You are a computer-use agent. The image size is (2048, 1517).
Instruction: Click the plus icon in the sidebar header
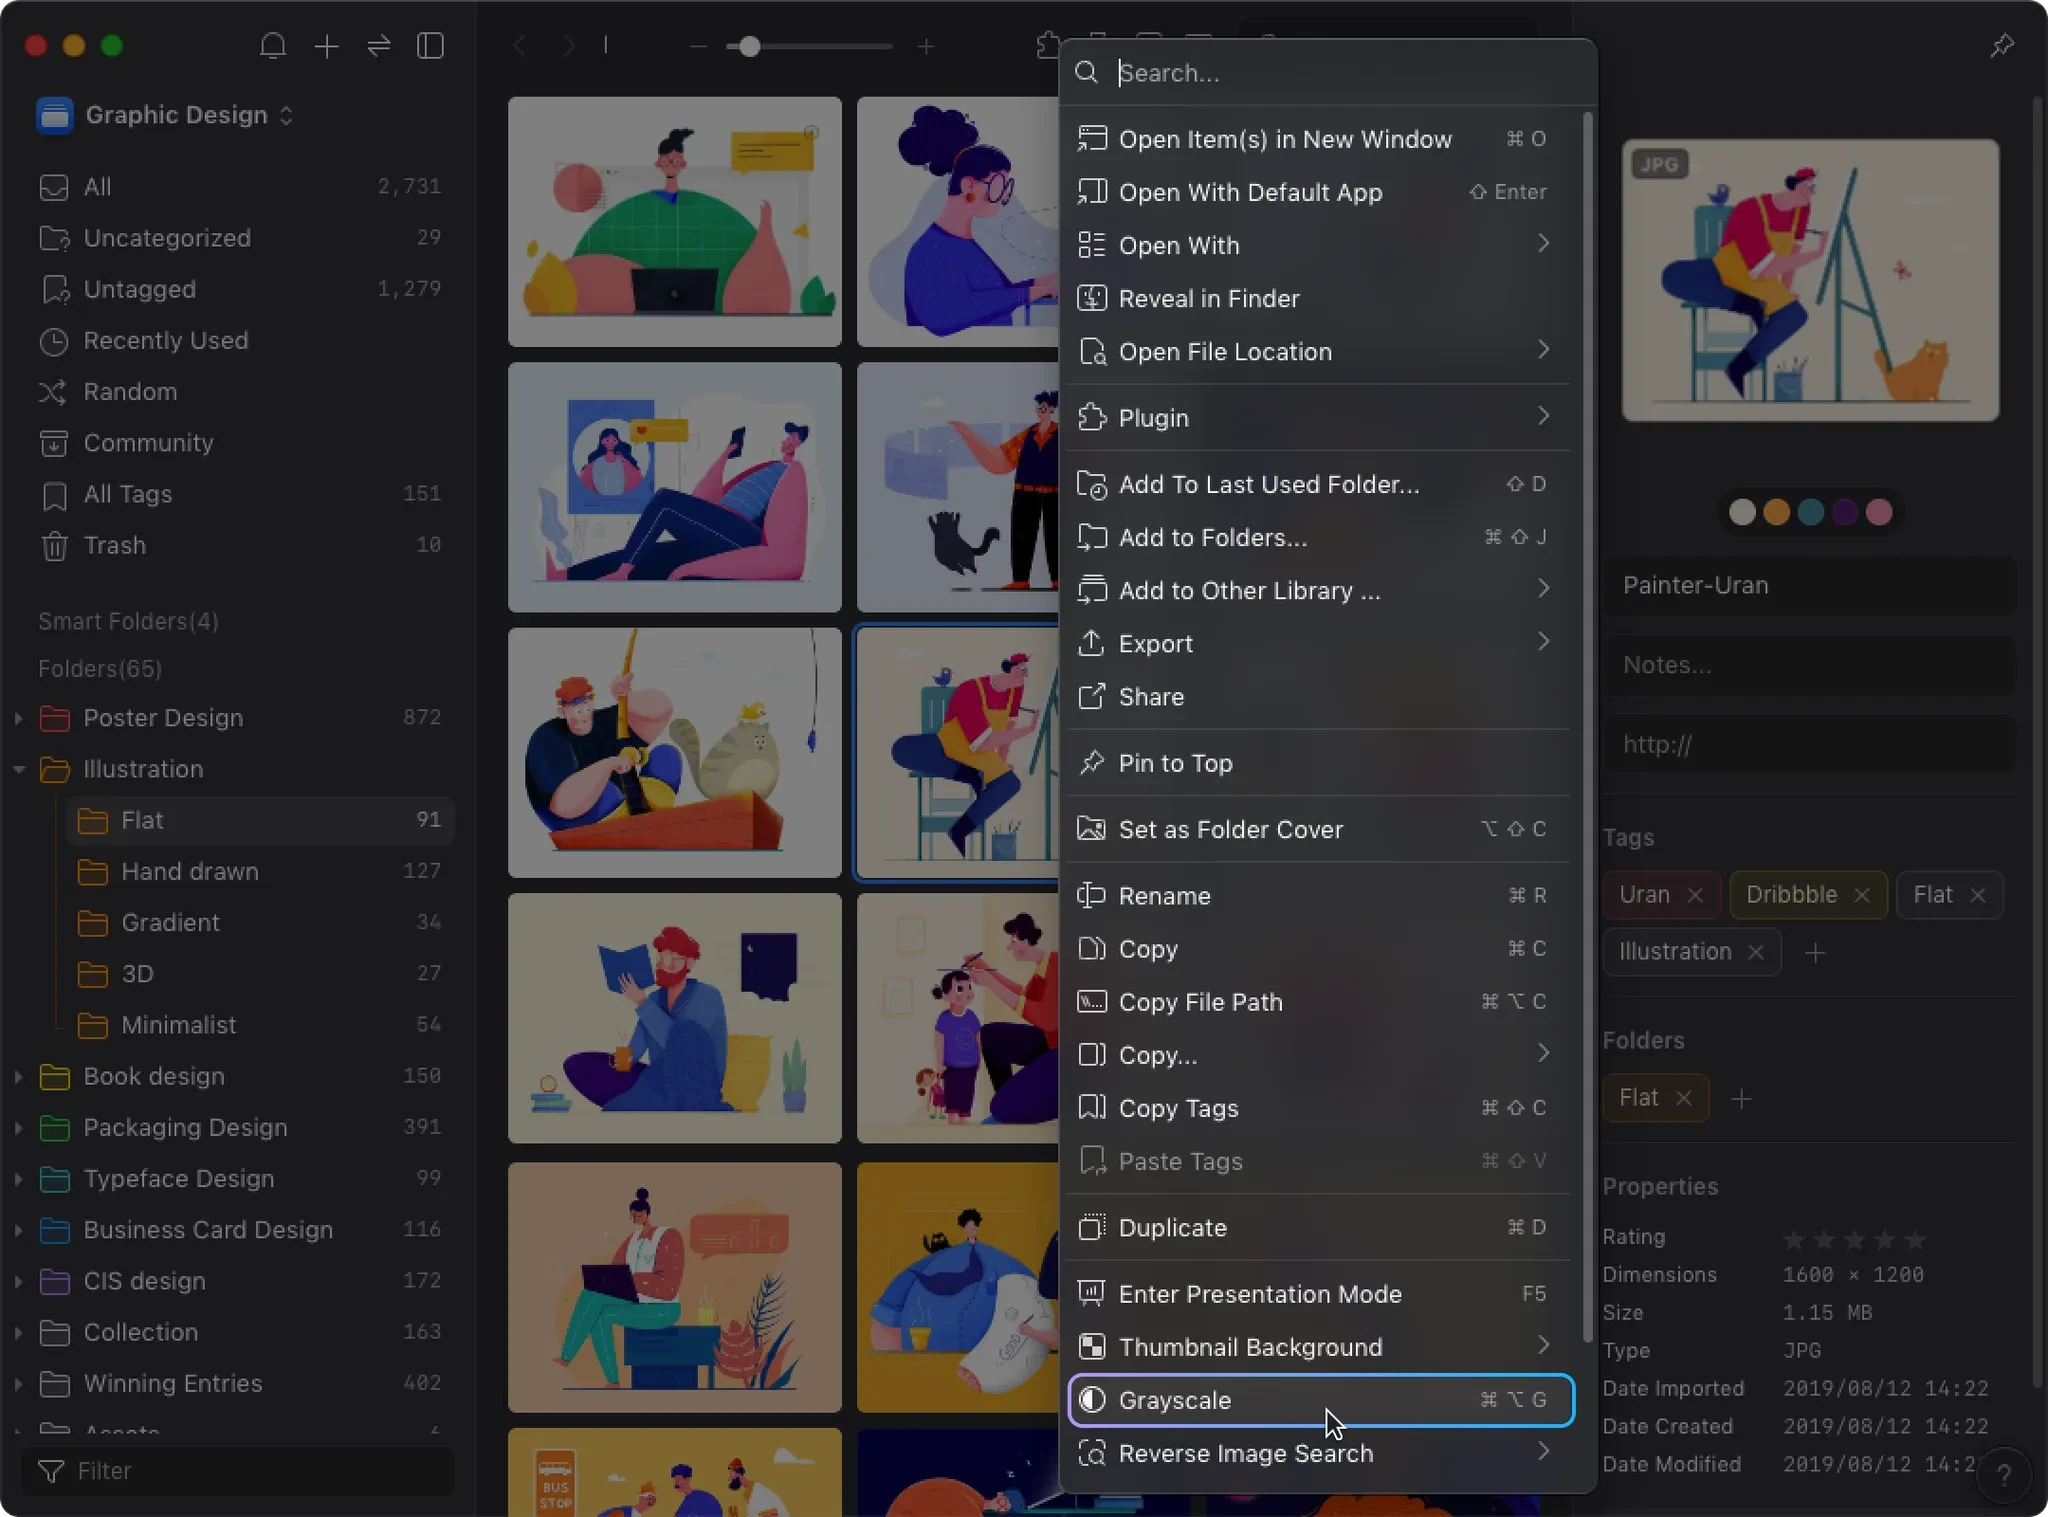(326, 46)
